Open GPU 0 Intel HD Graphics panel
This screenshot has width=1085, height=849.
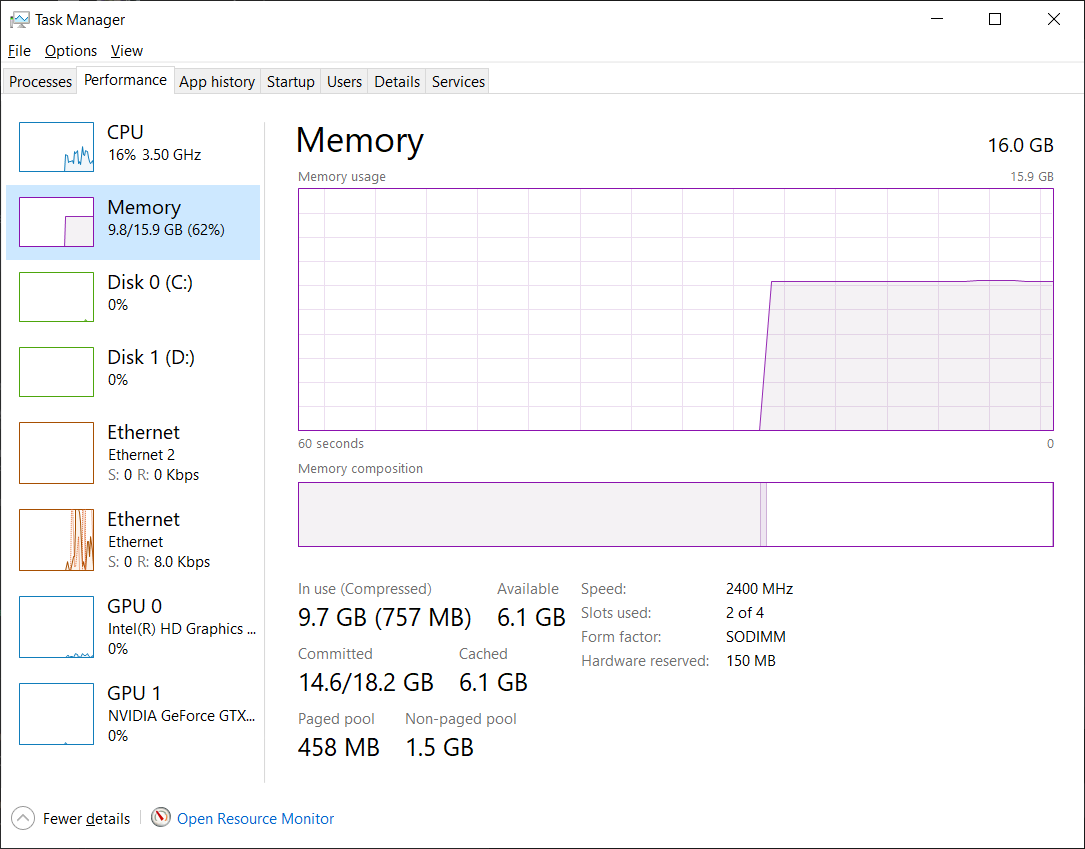133,627
